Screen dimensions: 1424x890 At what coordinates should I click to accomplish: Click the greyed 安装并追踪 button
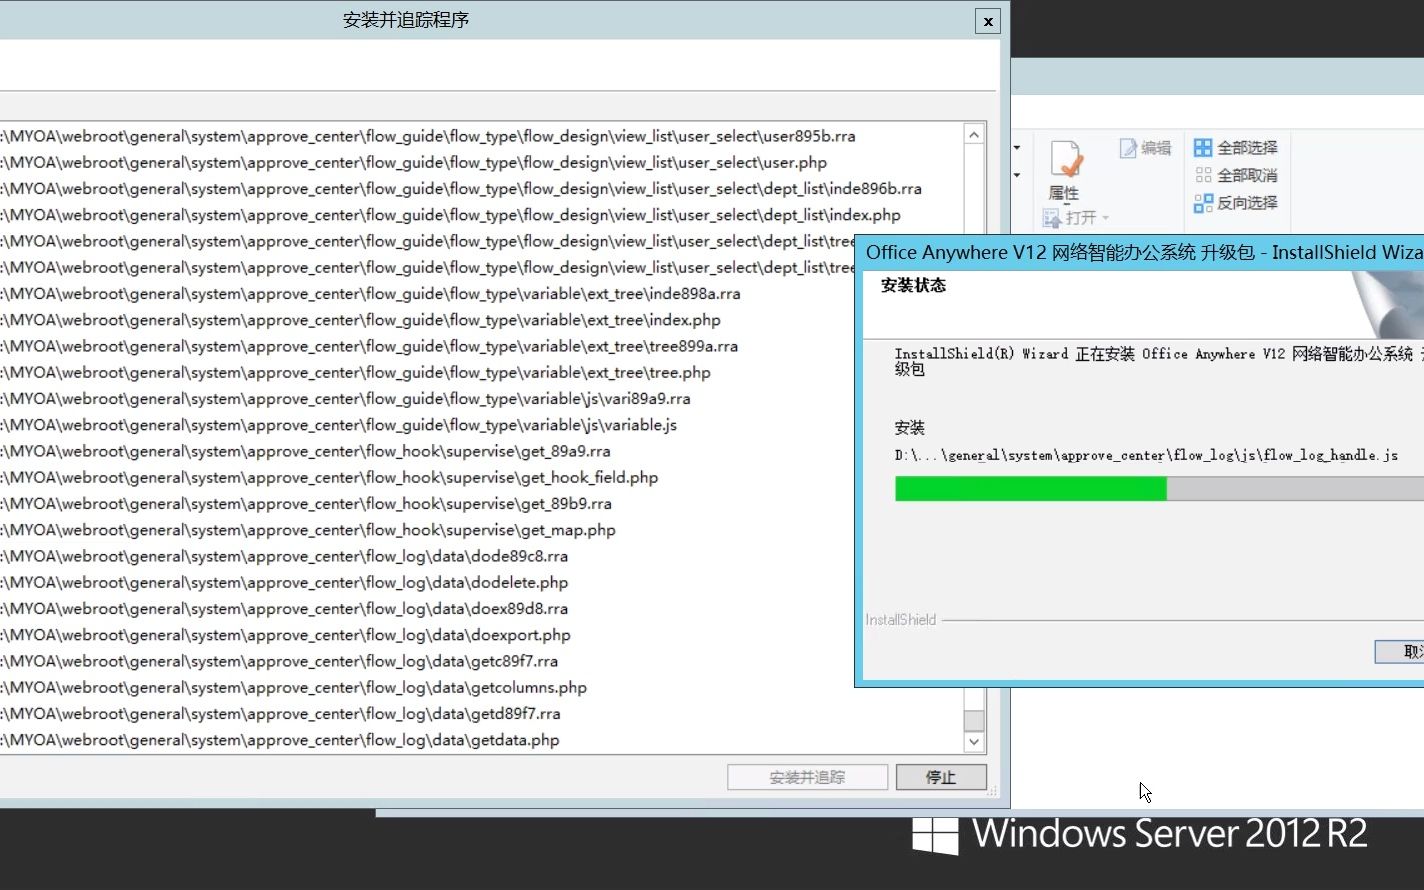[x=807, y=777]
